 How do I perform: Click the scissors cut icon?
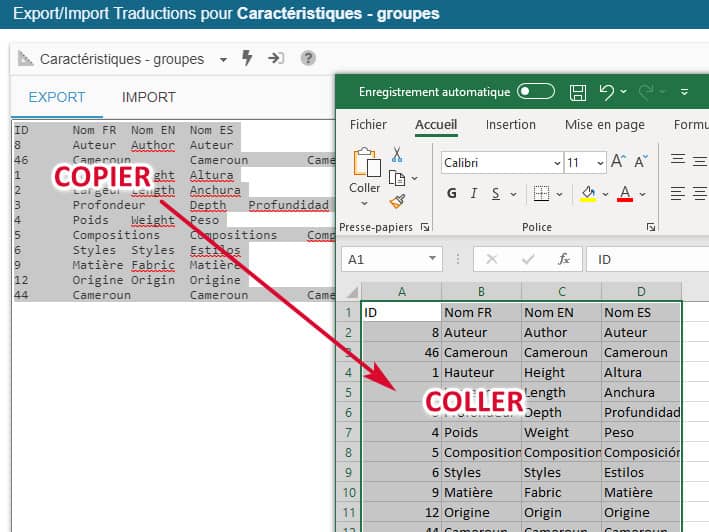coord(397,155)
